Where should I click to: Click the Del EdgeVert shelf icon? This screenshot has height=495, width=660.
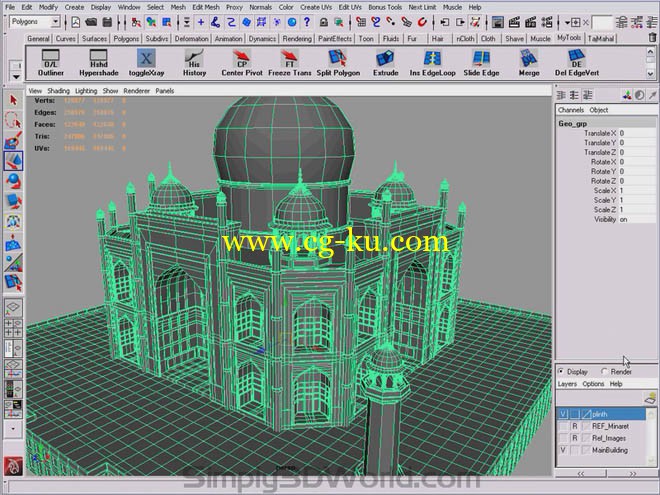(x=577, y=62)
